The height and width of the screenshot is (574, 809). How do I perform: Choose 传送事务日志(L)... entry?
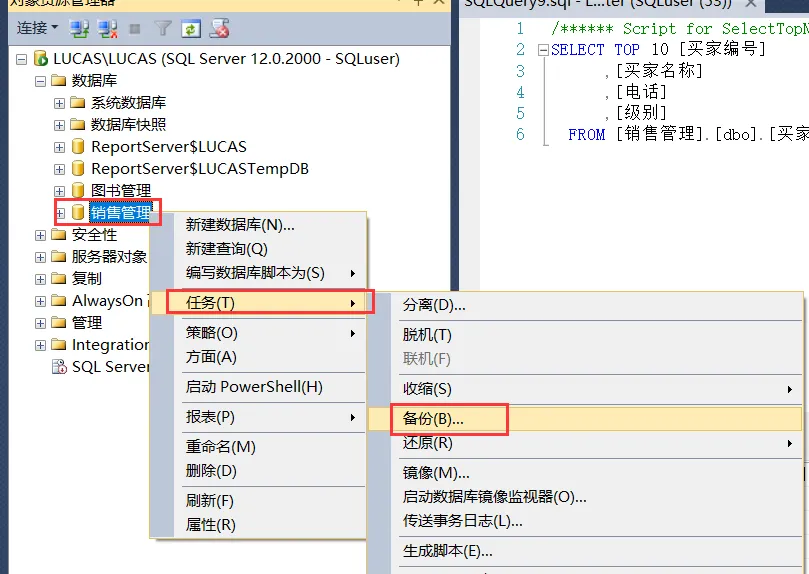585,521
